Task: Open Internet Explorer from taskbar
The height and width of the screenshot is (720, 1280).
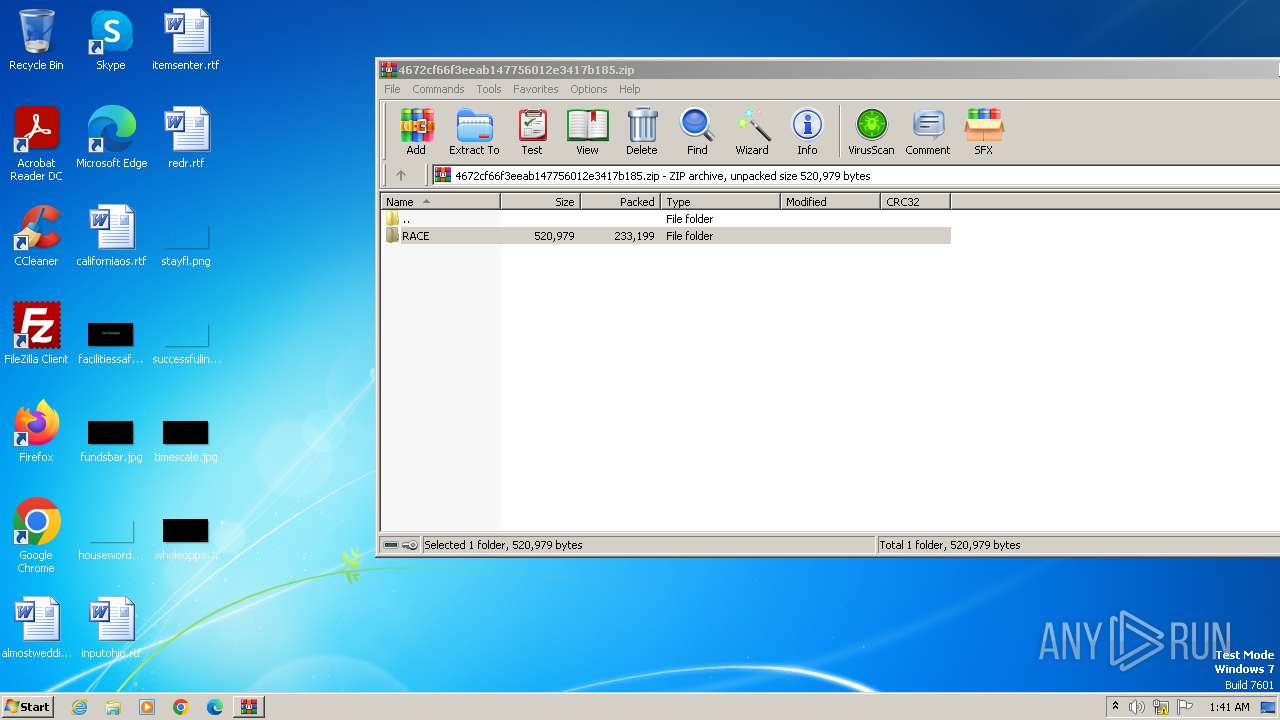Action: [79, 707]
